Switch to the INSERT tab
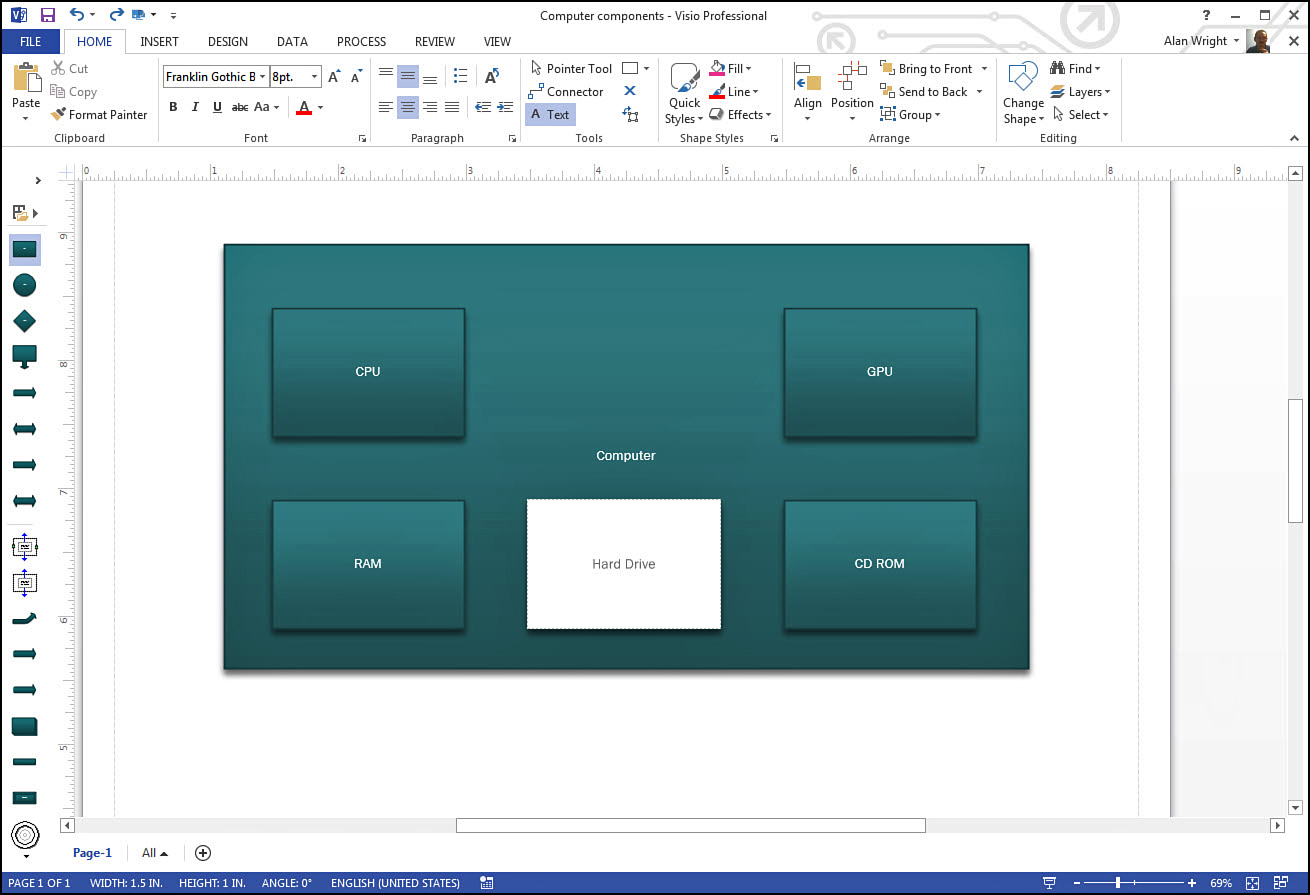This screenshot has height=895, width=1310. (160, 42)
